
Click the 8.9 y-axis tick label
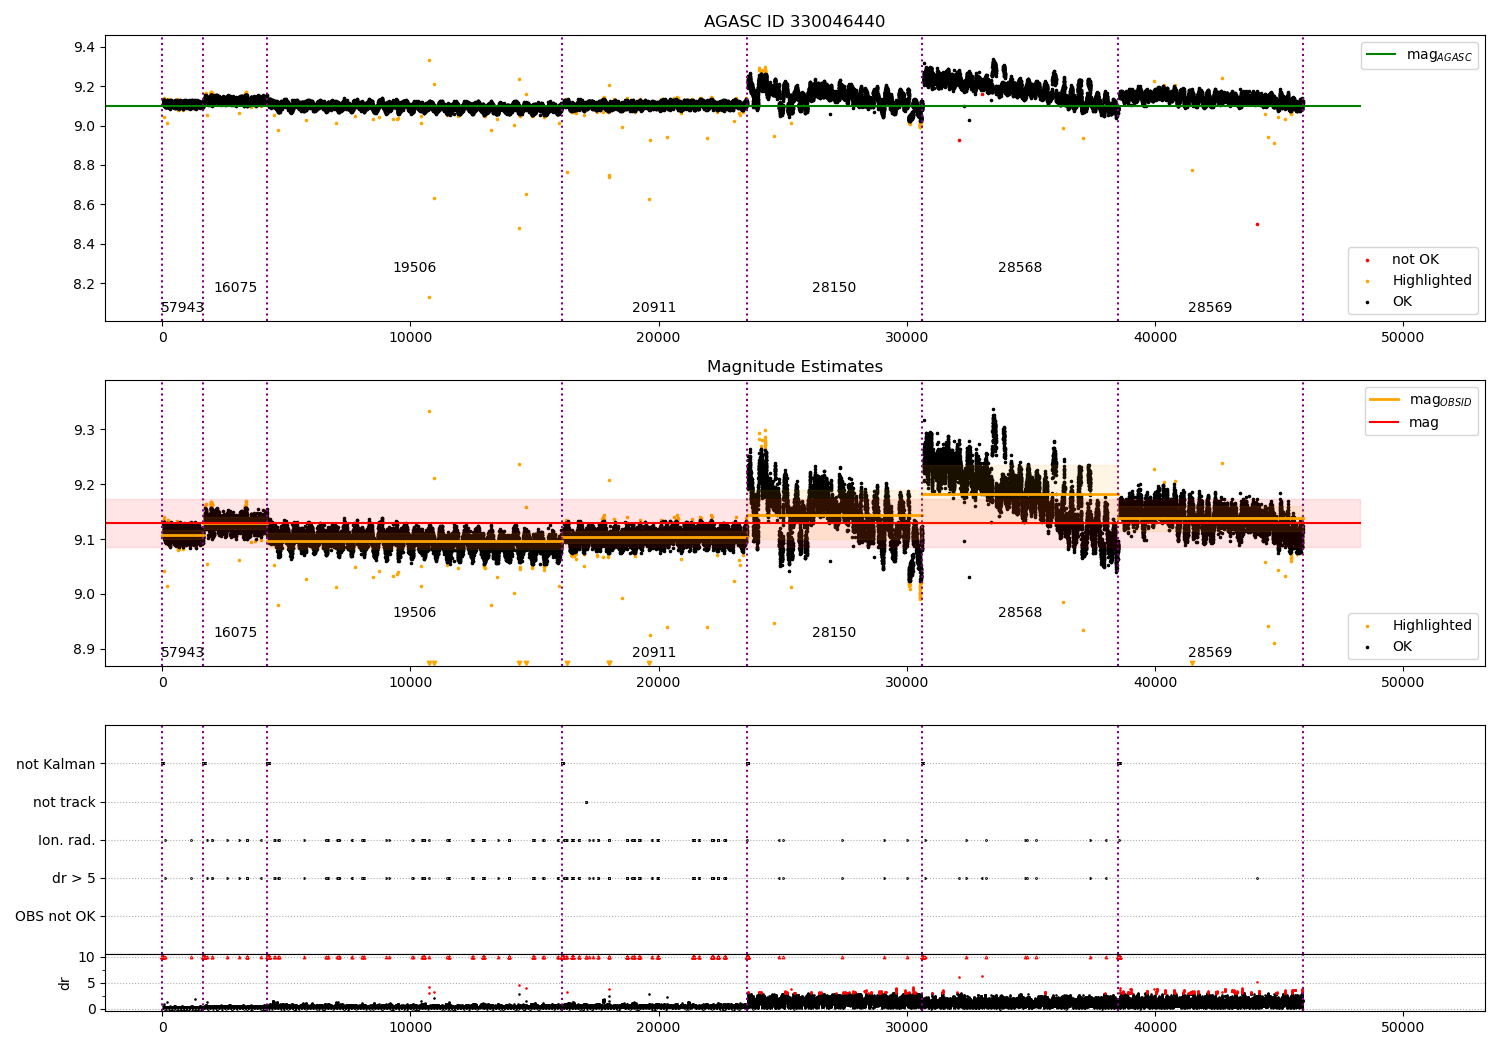coord(85,650)
